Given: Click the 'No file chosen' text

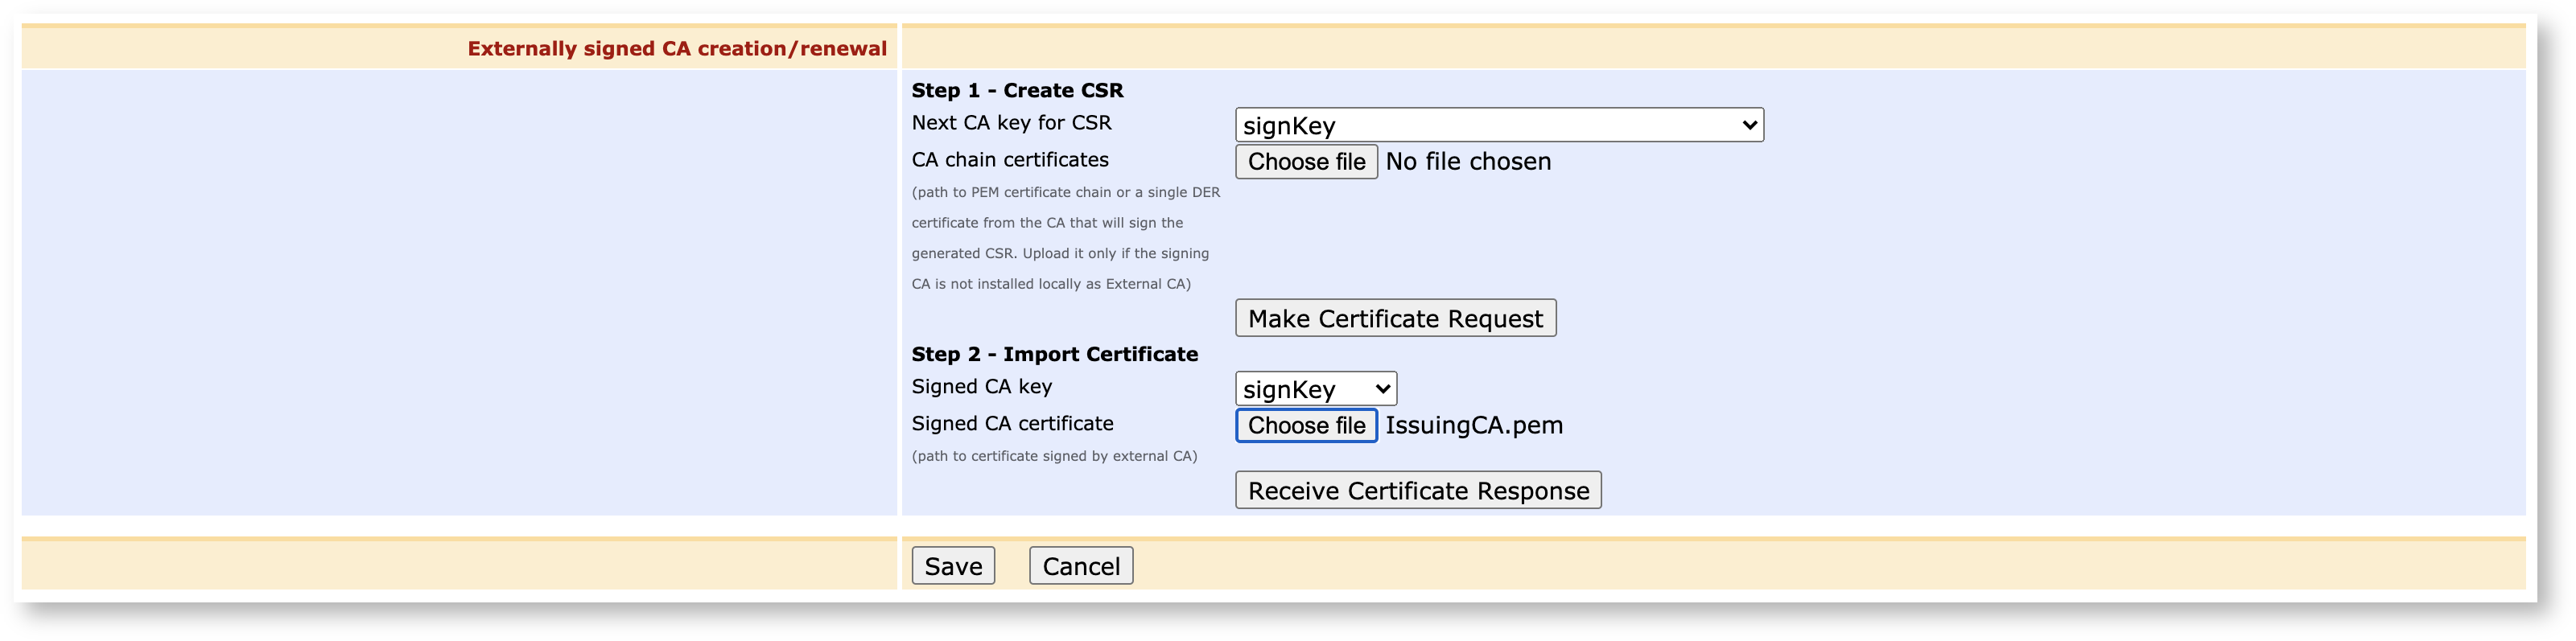Looking at the screenshot, I should pyautogui.click(x=1467, y=162).
